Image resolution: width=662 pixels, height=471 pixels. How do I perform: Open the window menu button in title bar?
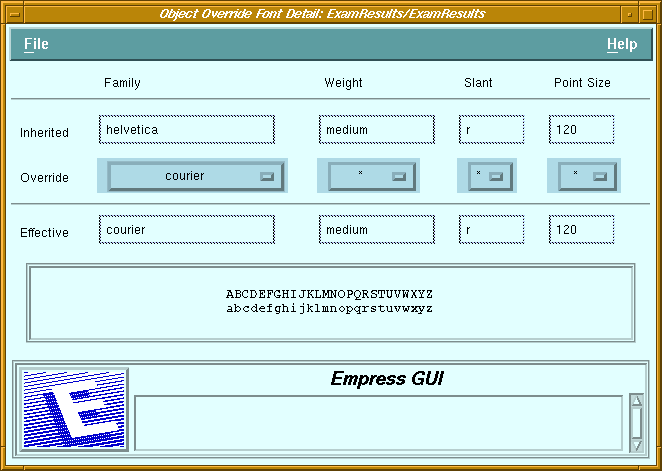point(15,14)
